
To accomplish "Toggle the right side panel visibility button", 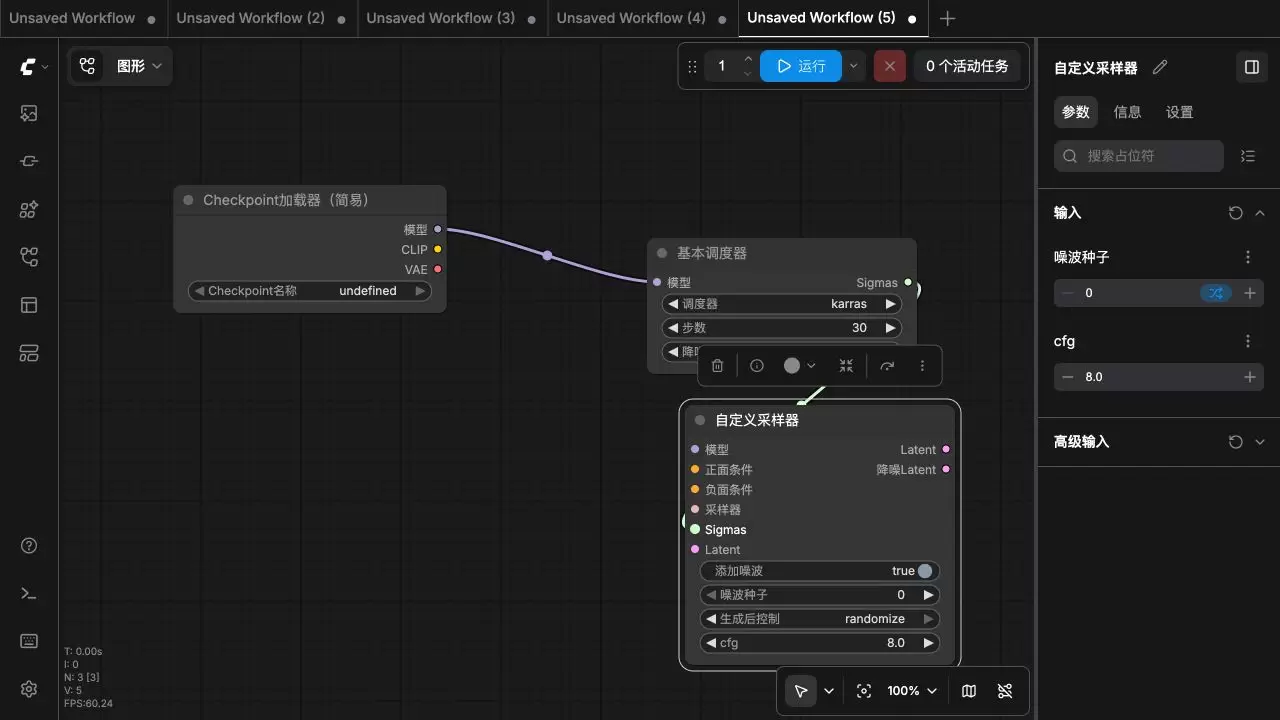I will [1252, 67].
